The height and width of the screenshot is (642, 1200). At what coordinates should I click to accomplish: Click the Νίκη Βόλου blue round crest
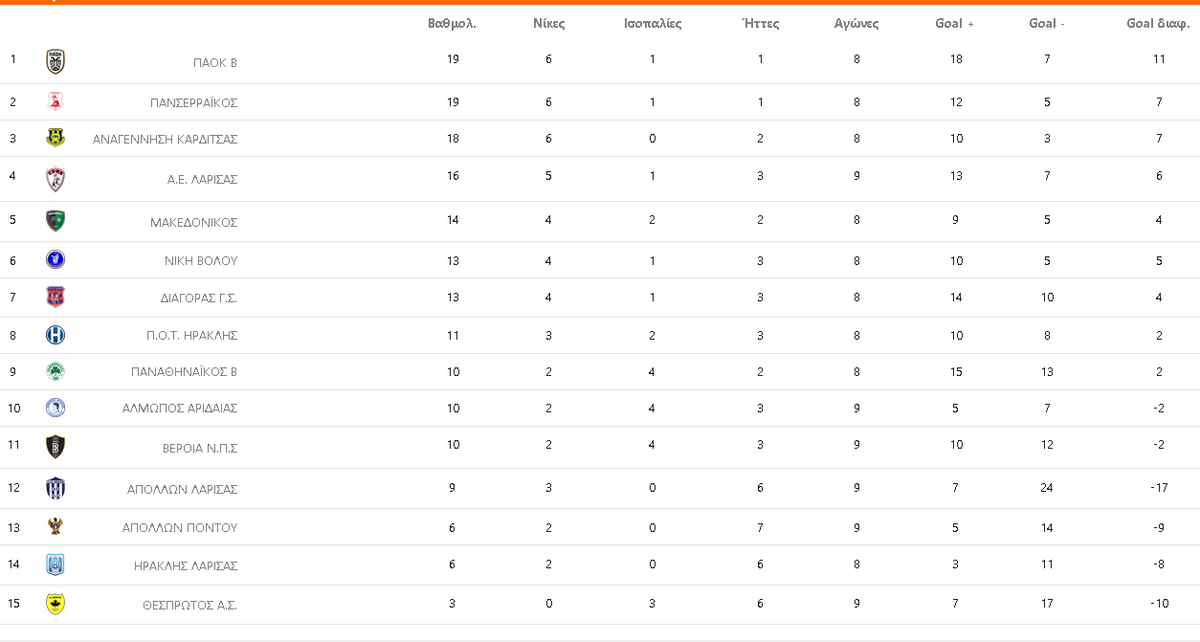coord(56,259)
